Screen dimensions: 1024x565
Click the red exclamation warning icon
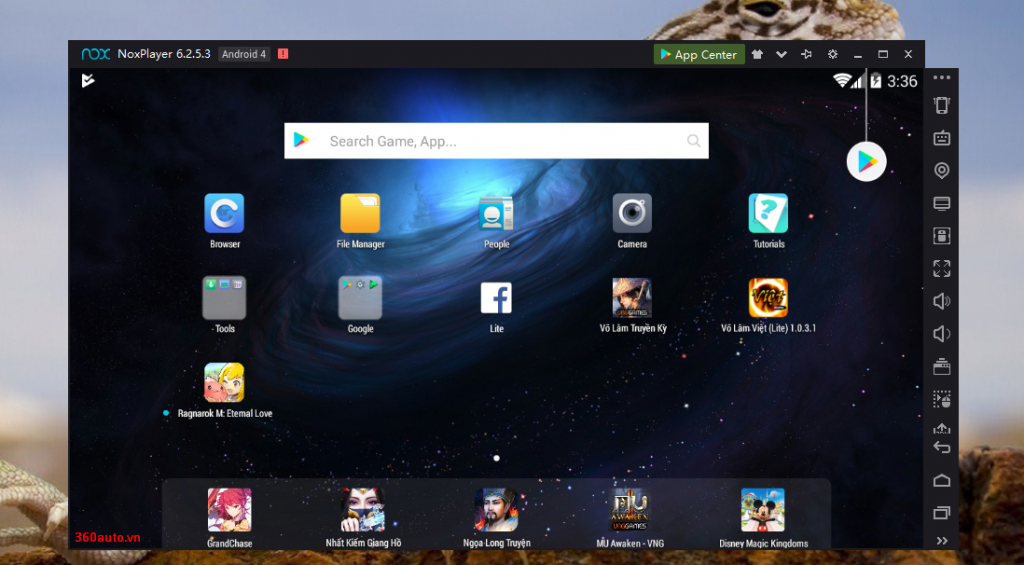click(283, 54)
